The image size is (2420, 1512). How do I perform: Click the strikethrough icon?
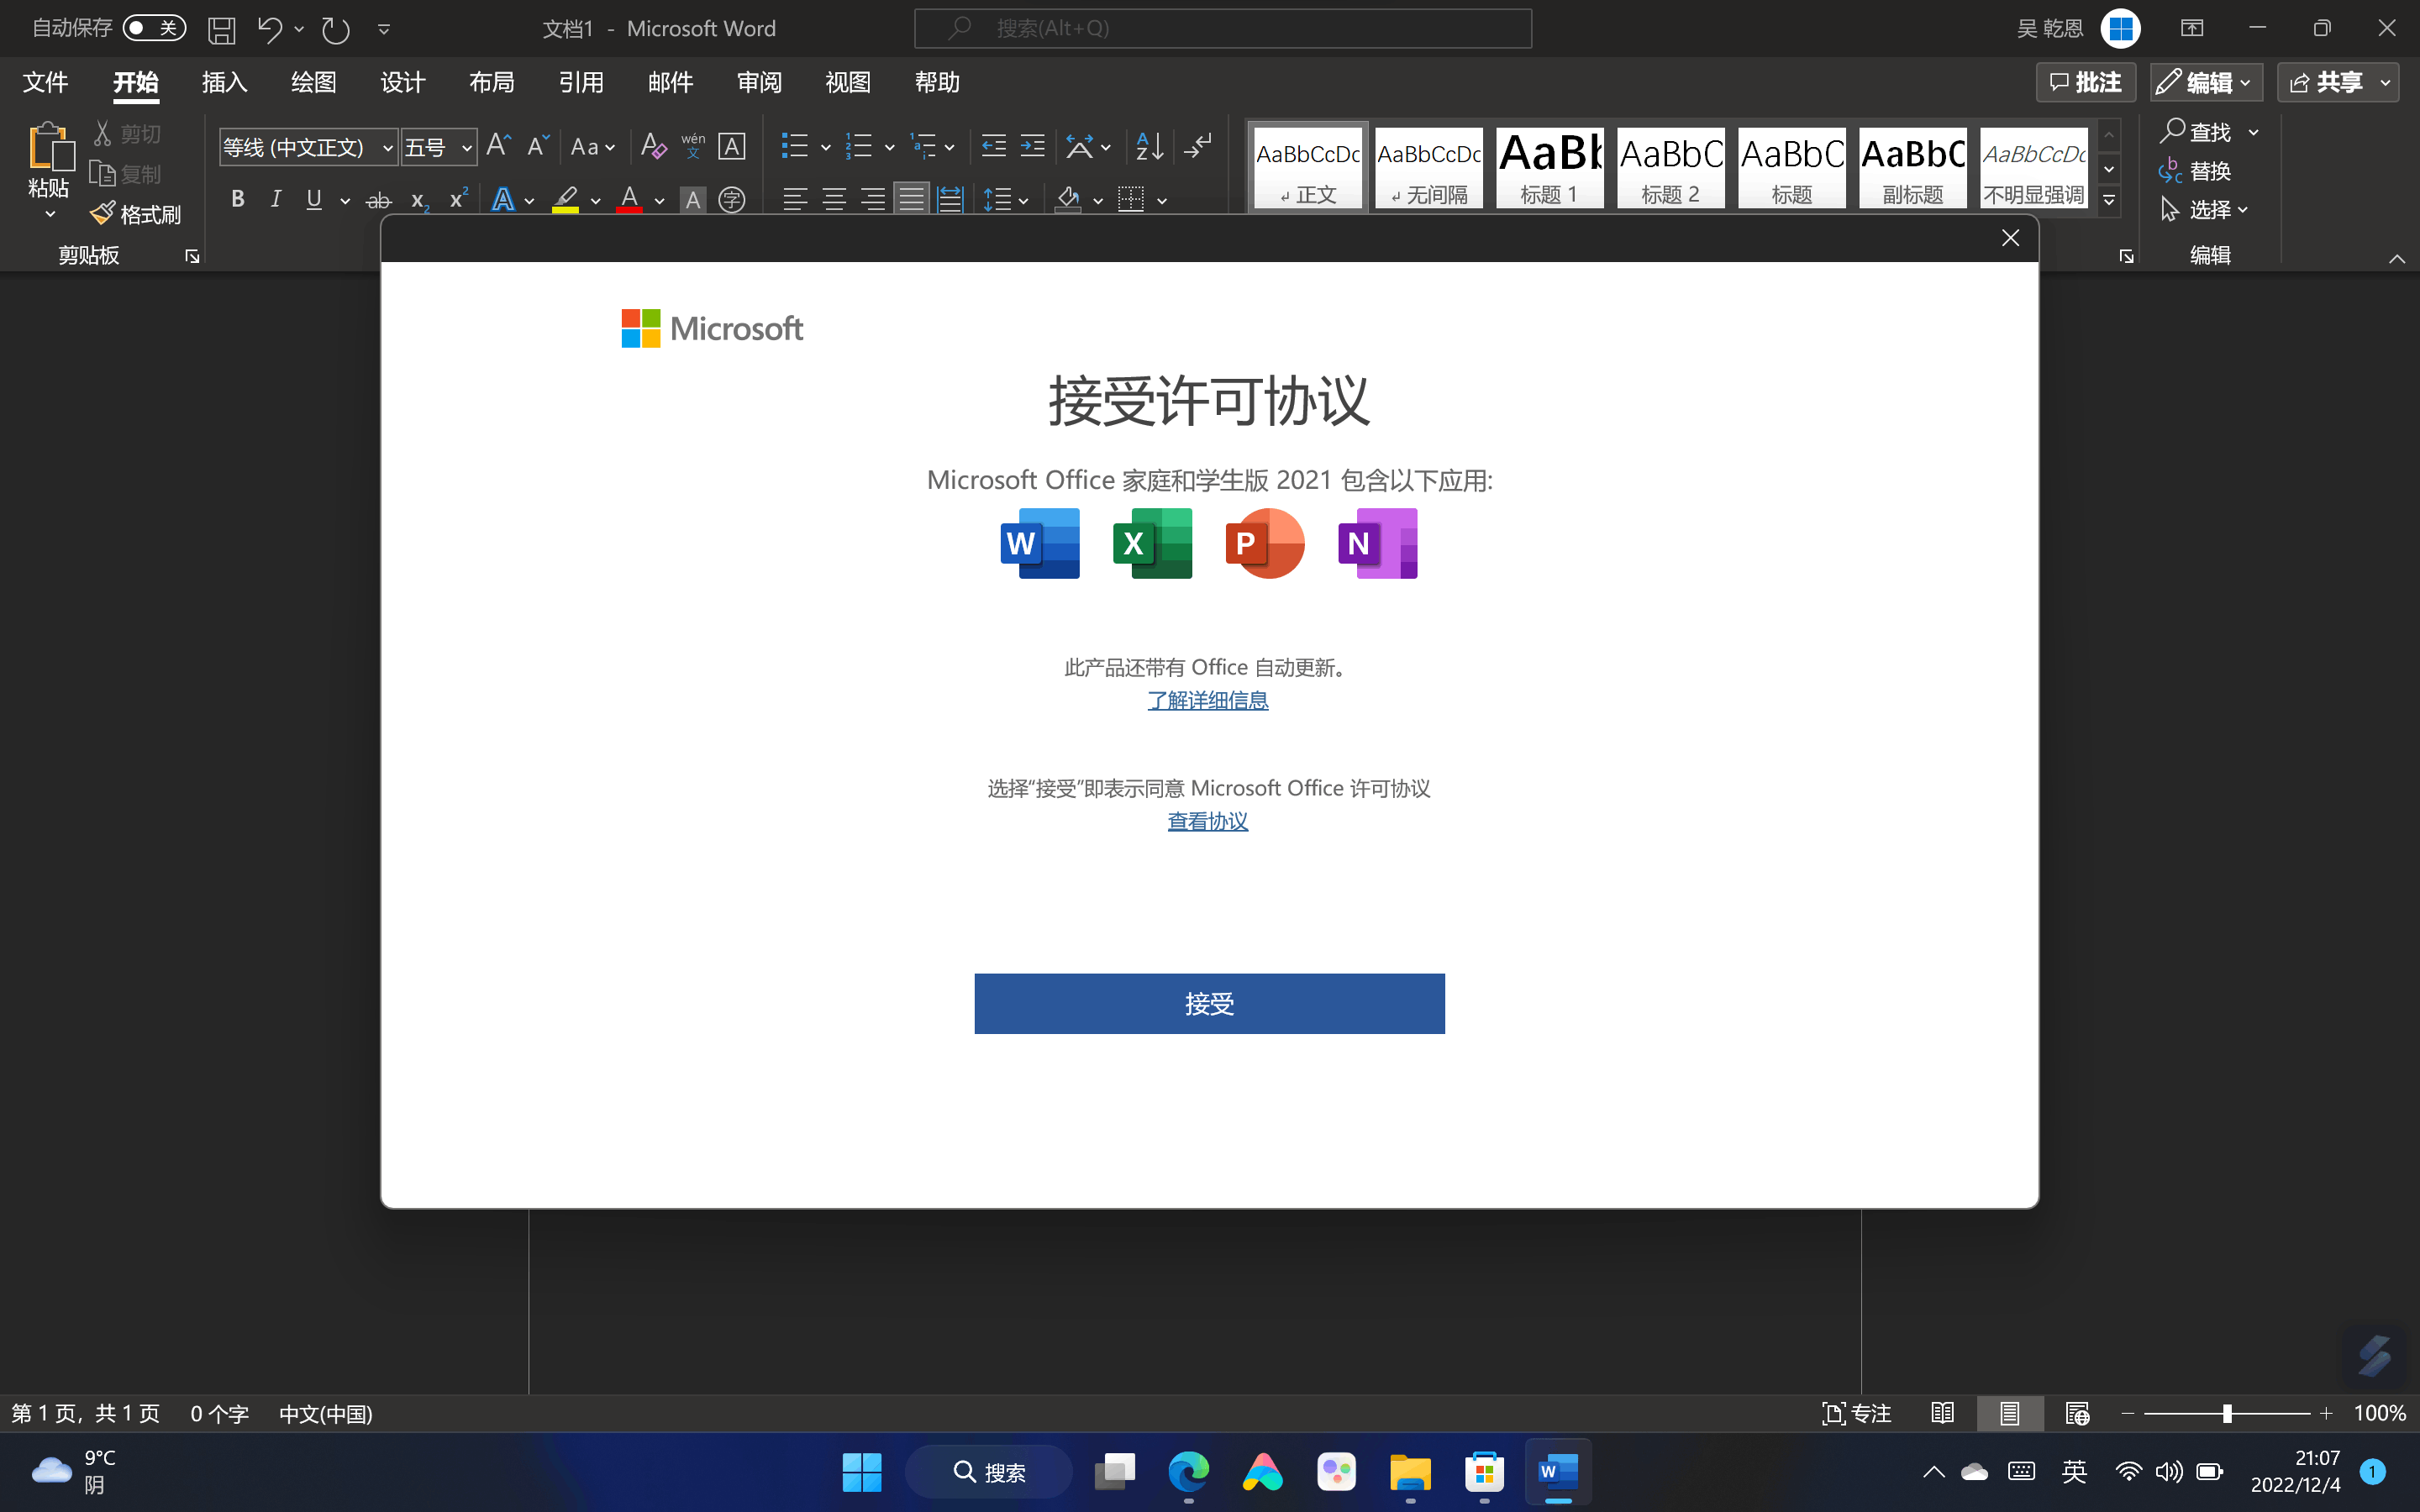coord(378,200)
